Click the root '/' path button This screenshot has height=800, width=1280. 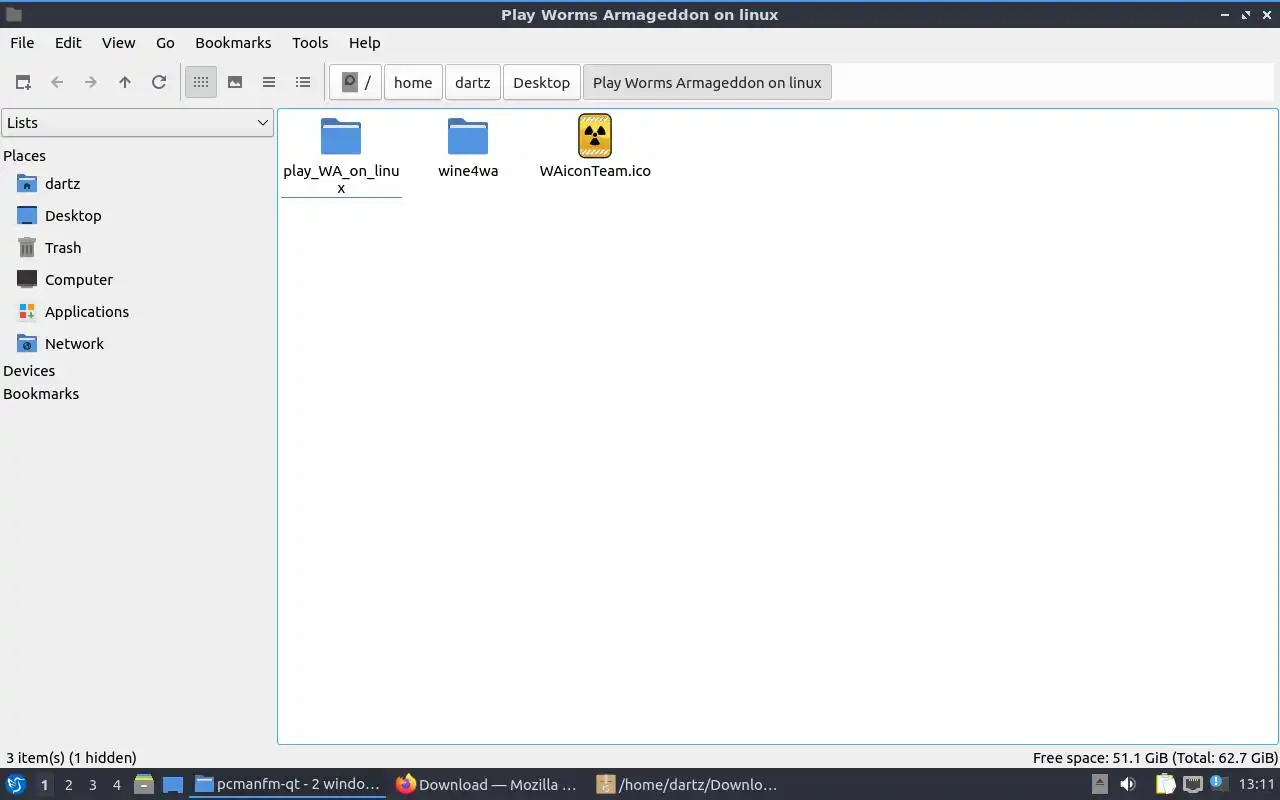tap(356, 82)
